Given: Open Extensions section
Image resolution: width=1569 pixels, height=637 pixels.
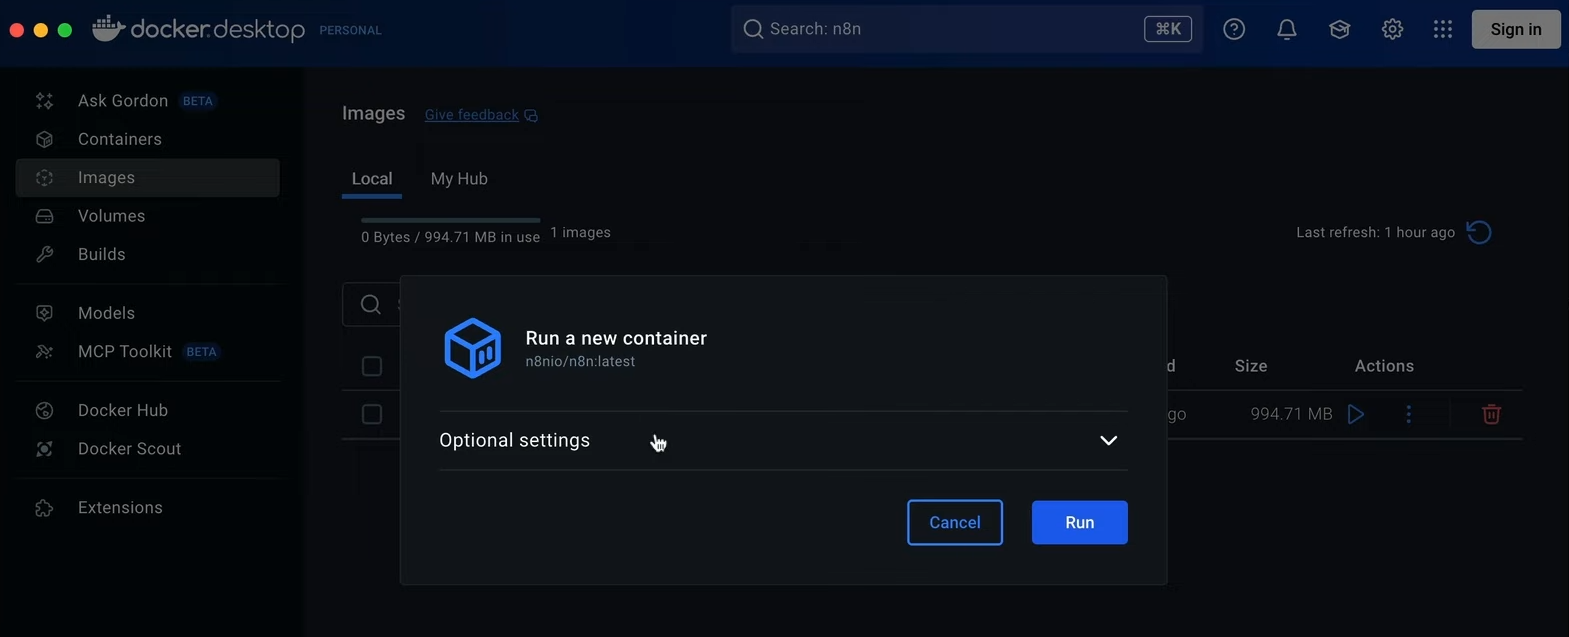Looking at the screenshot, I should tap(148, 508).
